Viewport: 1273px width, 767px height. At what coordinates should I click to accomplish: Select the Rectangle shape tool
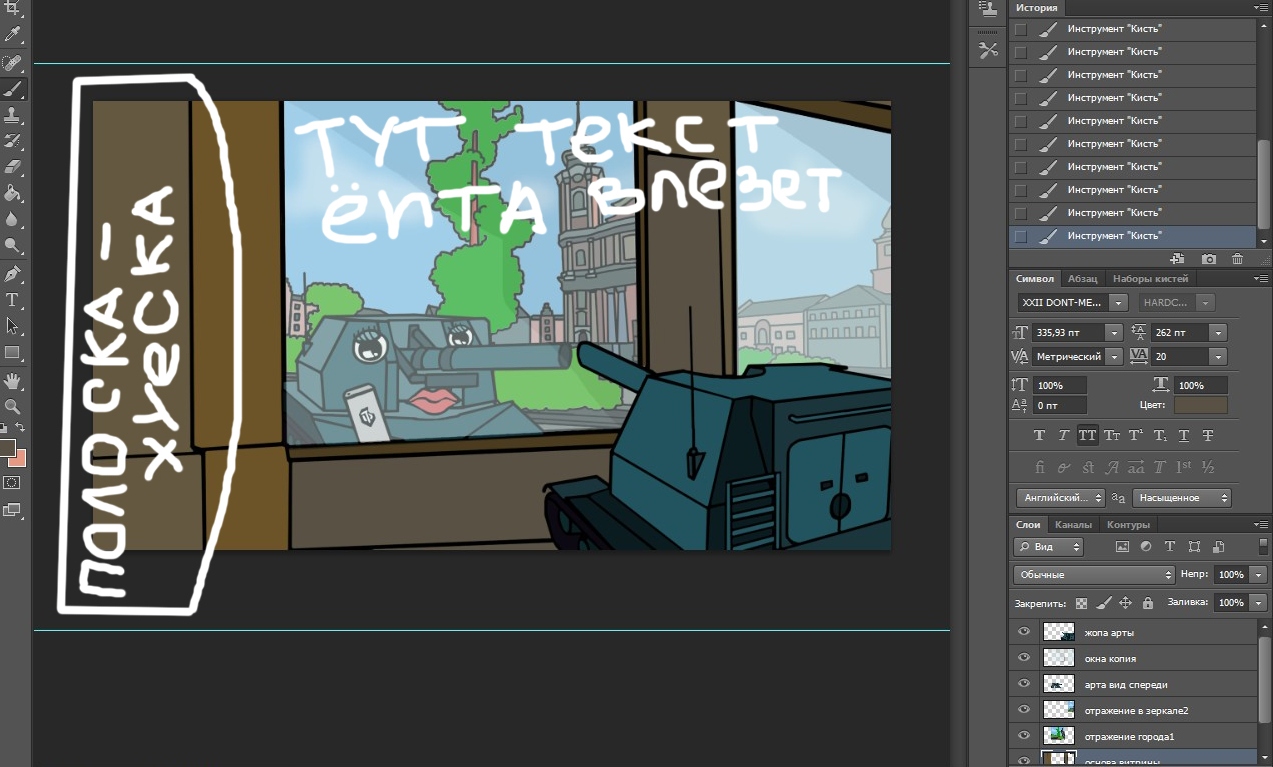click(13, 352)
